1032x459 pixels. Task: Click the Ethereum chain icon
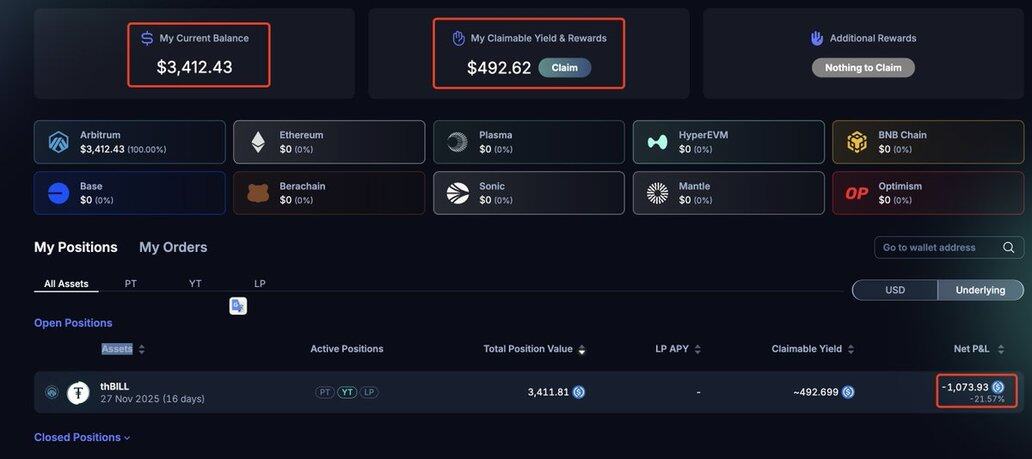click(x=258, y=142)
